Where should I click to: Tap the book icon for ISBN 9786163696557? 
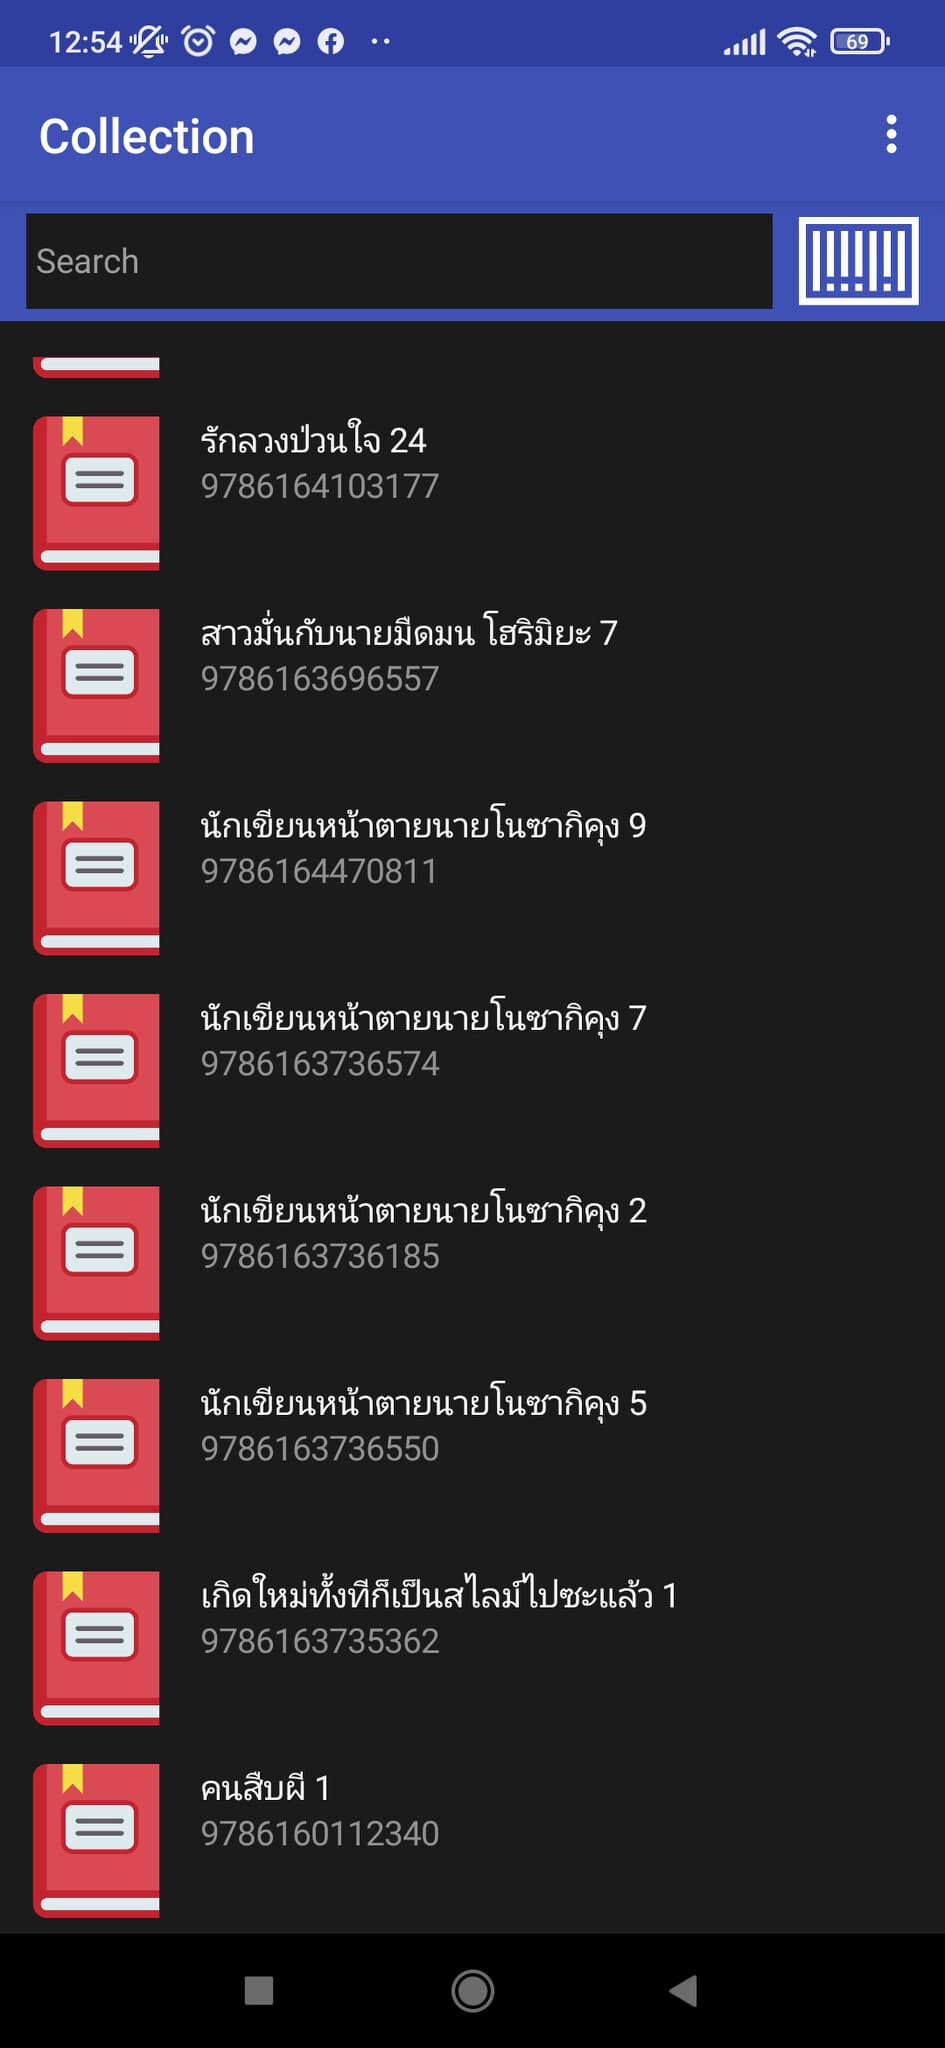[96, 686]
